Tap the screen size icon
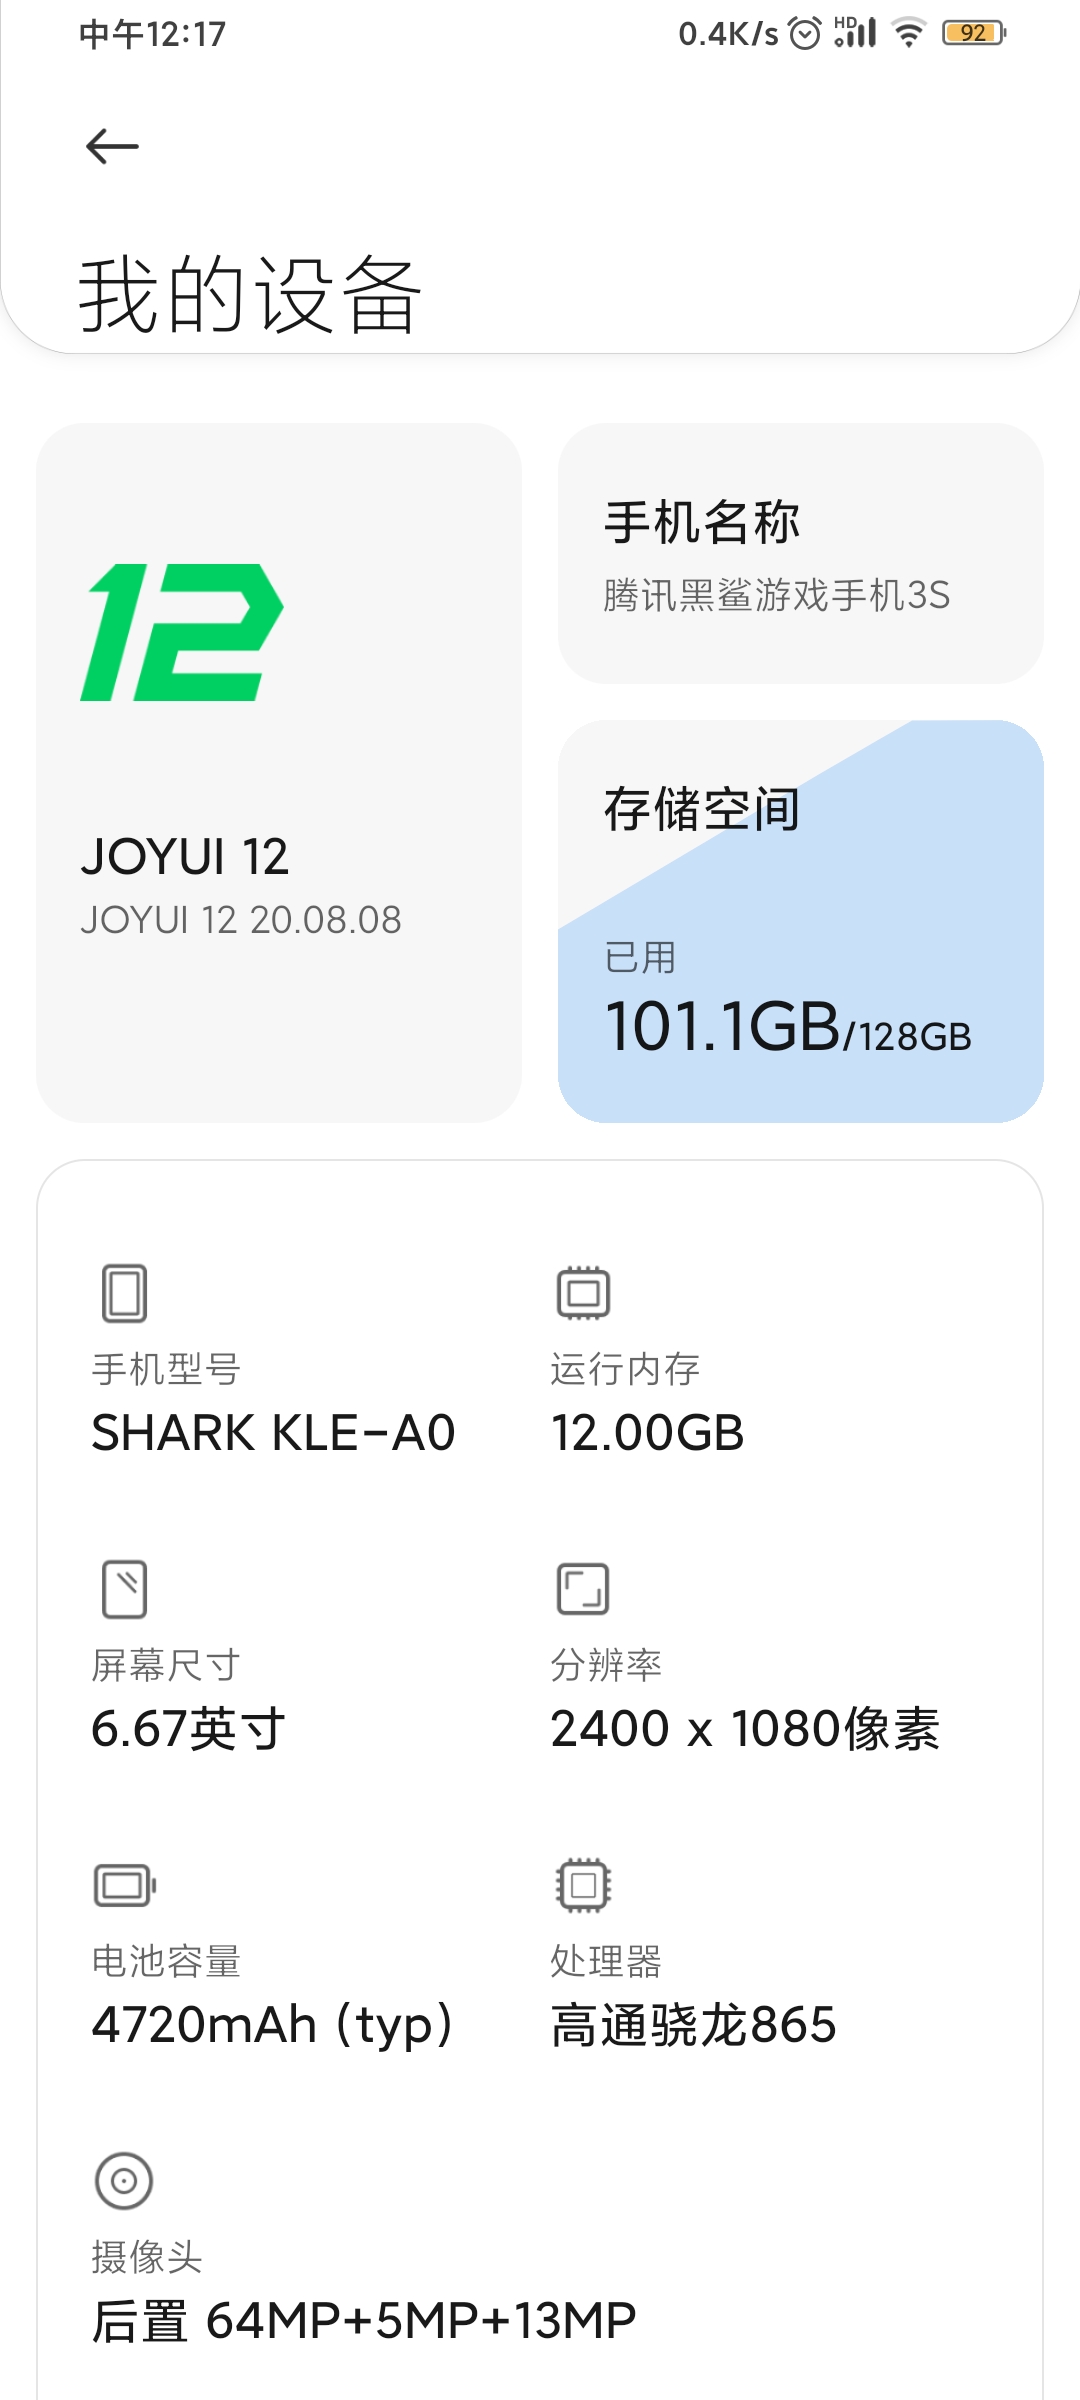The image size is (1080, 2400). [125, 1589]
